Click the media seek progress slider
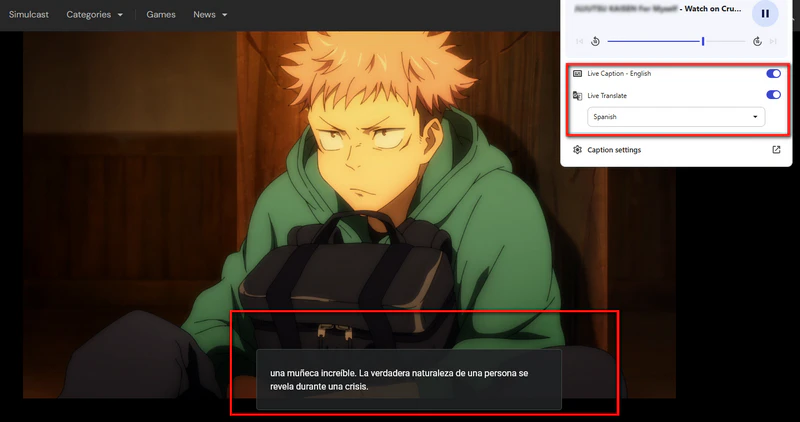 [676, 41]
